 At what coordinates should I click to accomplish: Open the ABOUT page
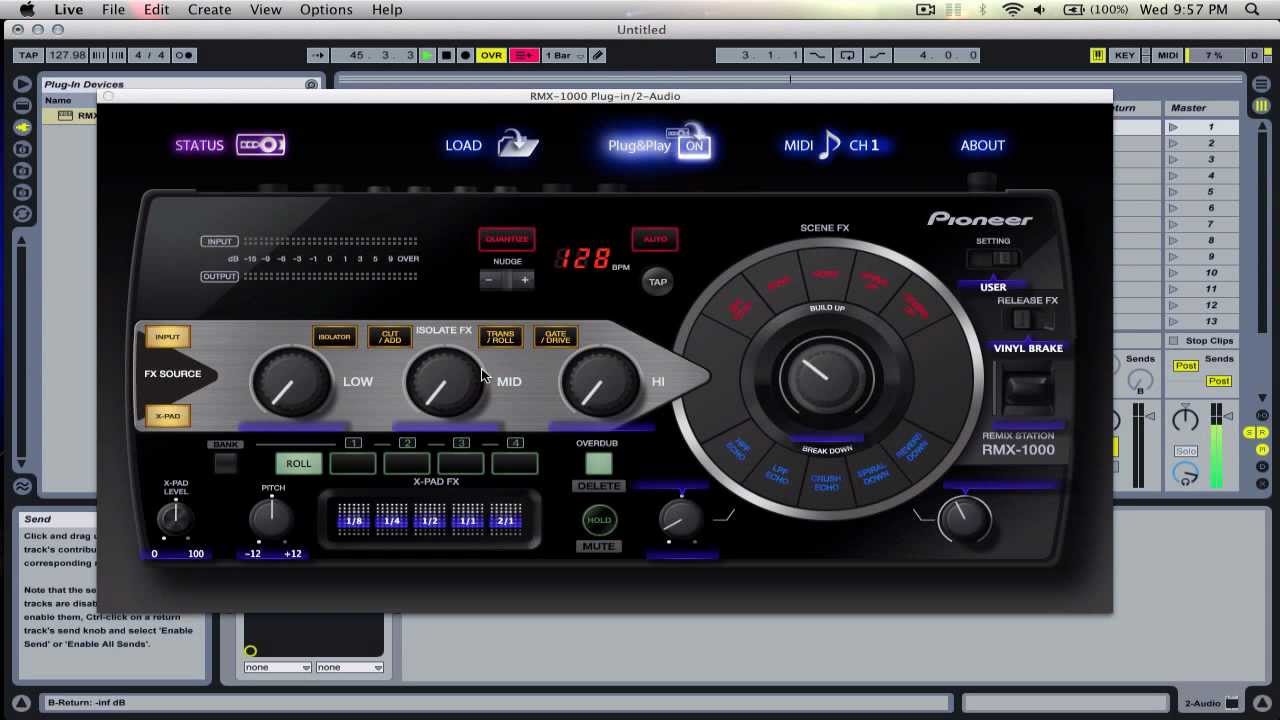click(x=982, y=145)
